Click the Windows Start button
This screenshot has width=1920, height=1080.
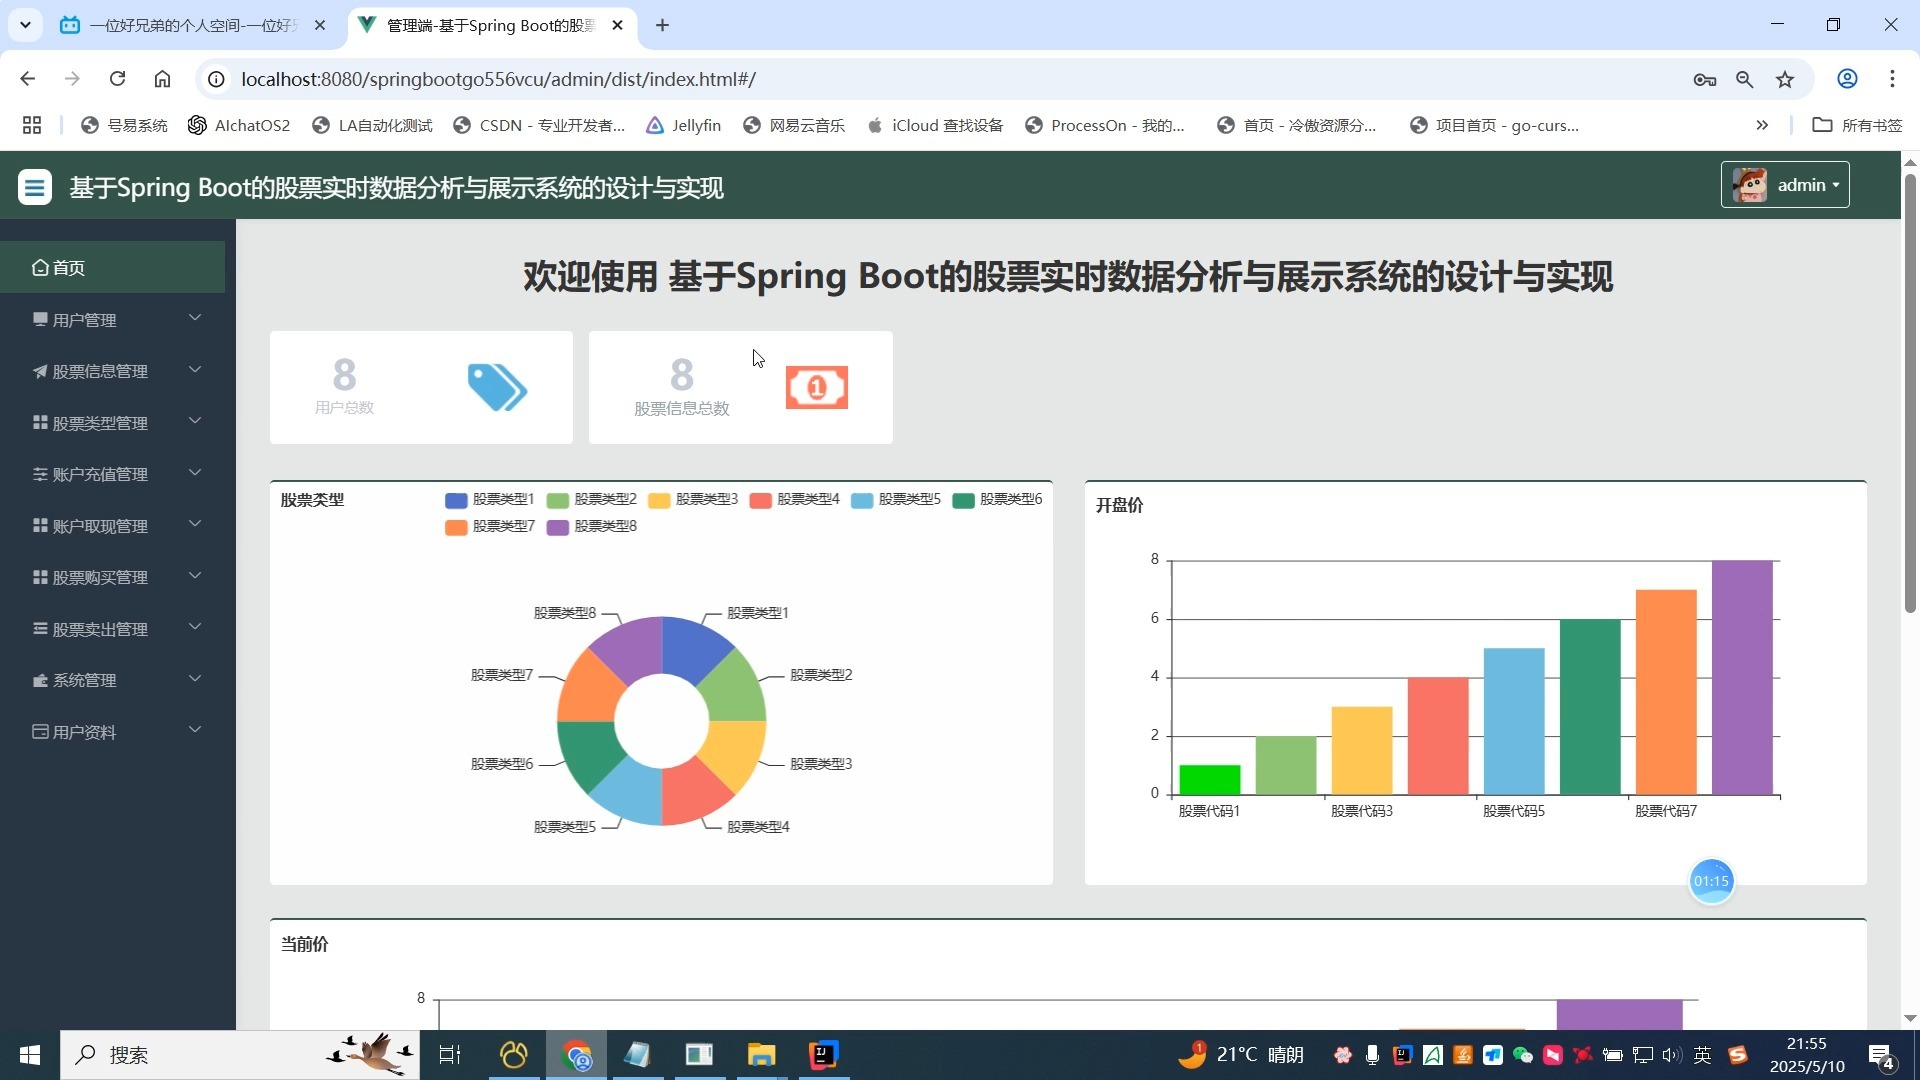[30, 1055]
